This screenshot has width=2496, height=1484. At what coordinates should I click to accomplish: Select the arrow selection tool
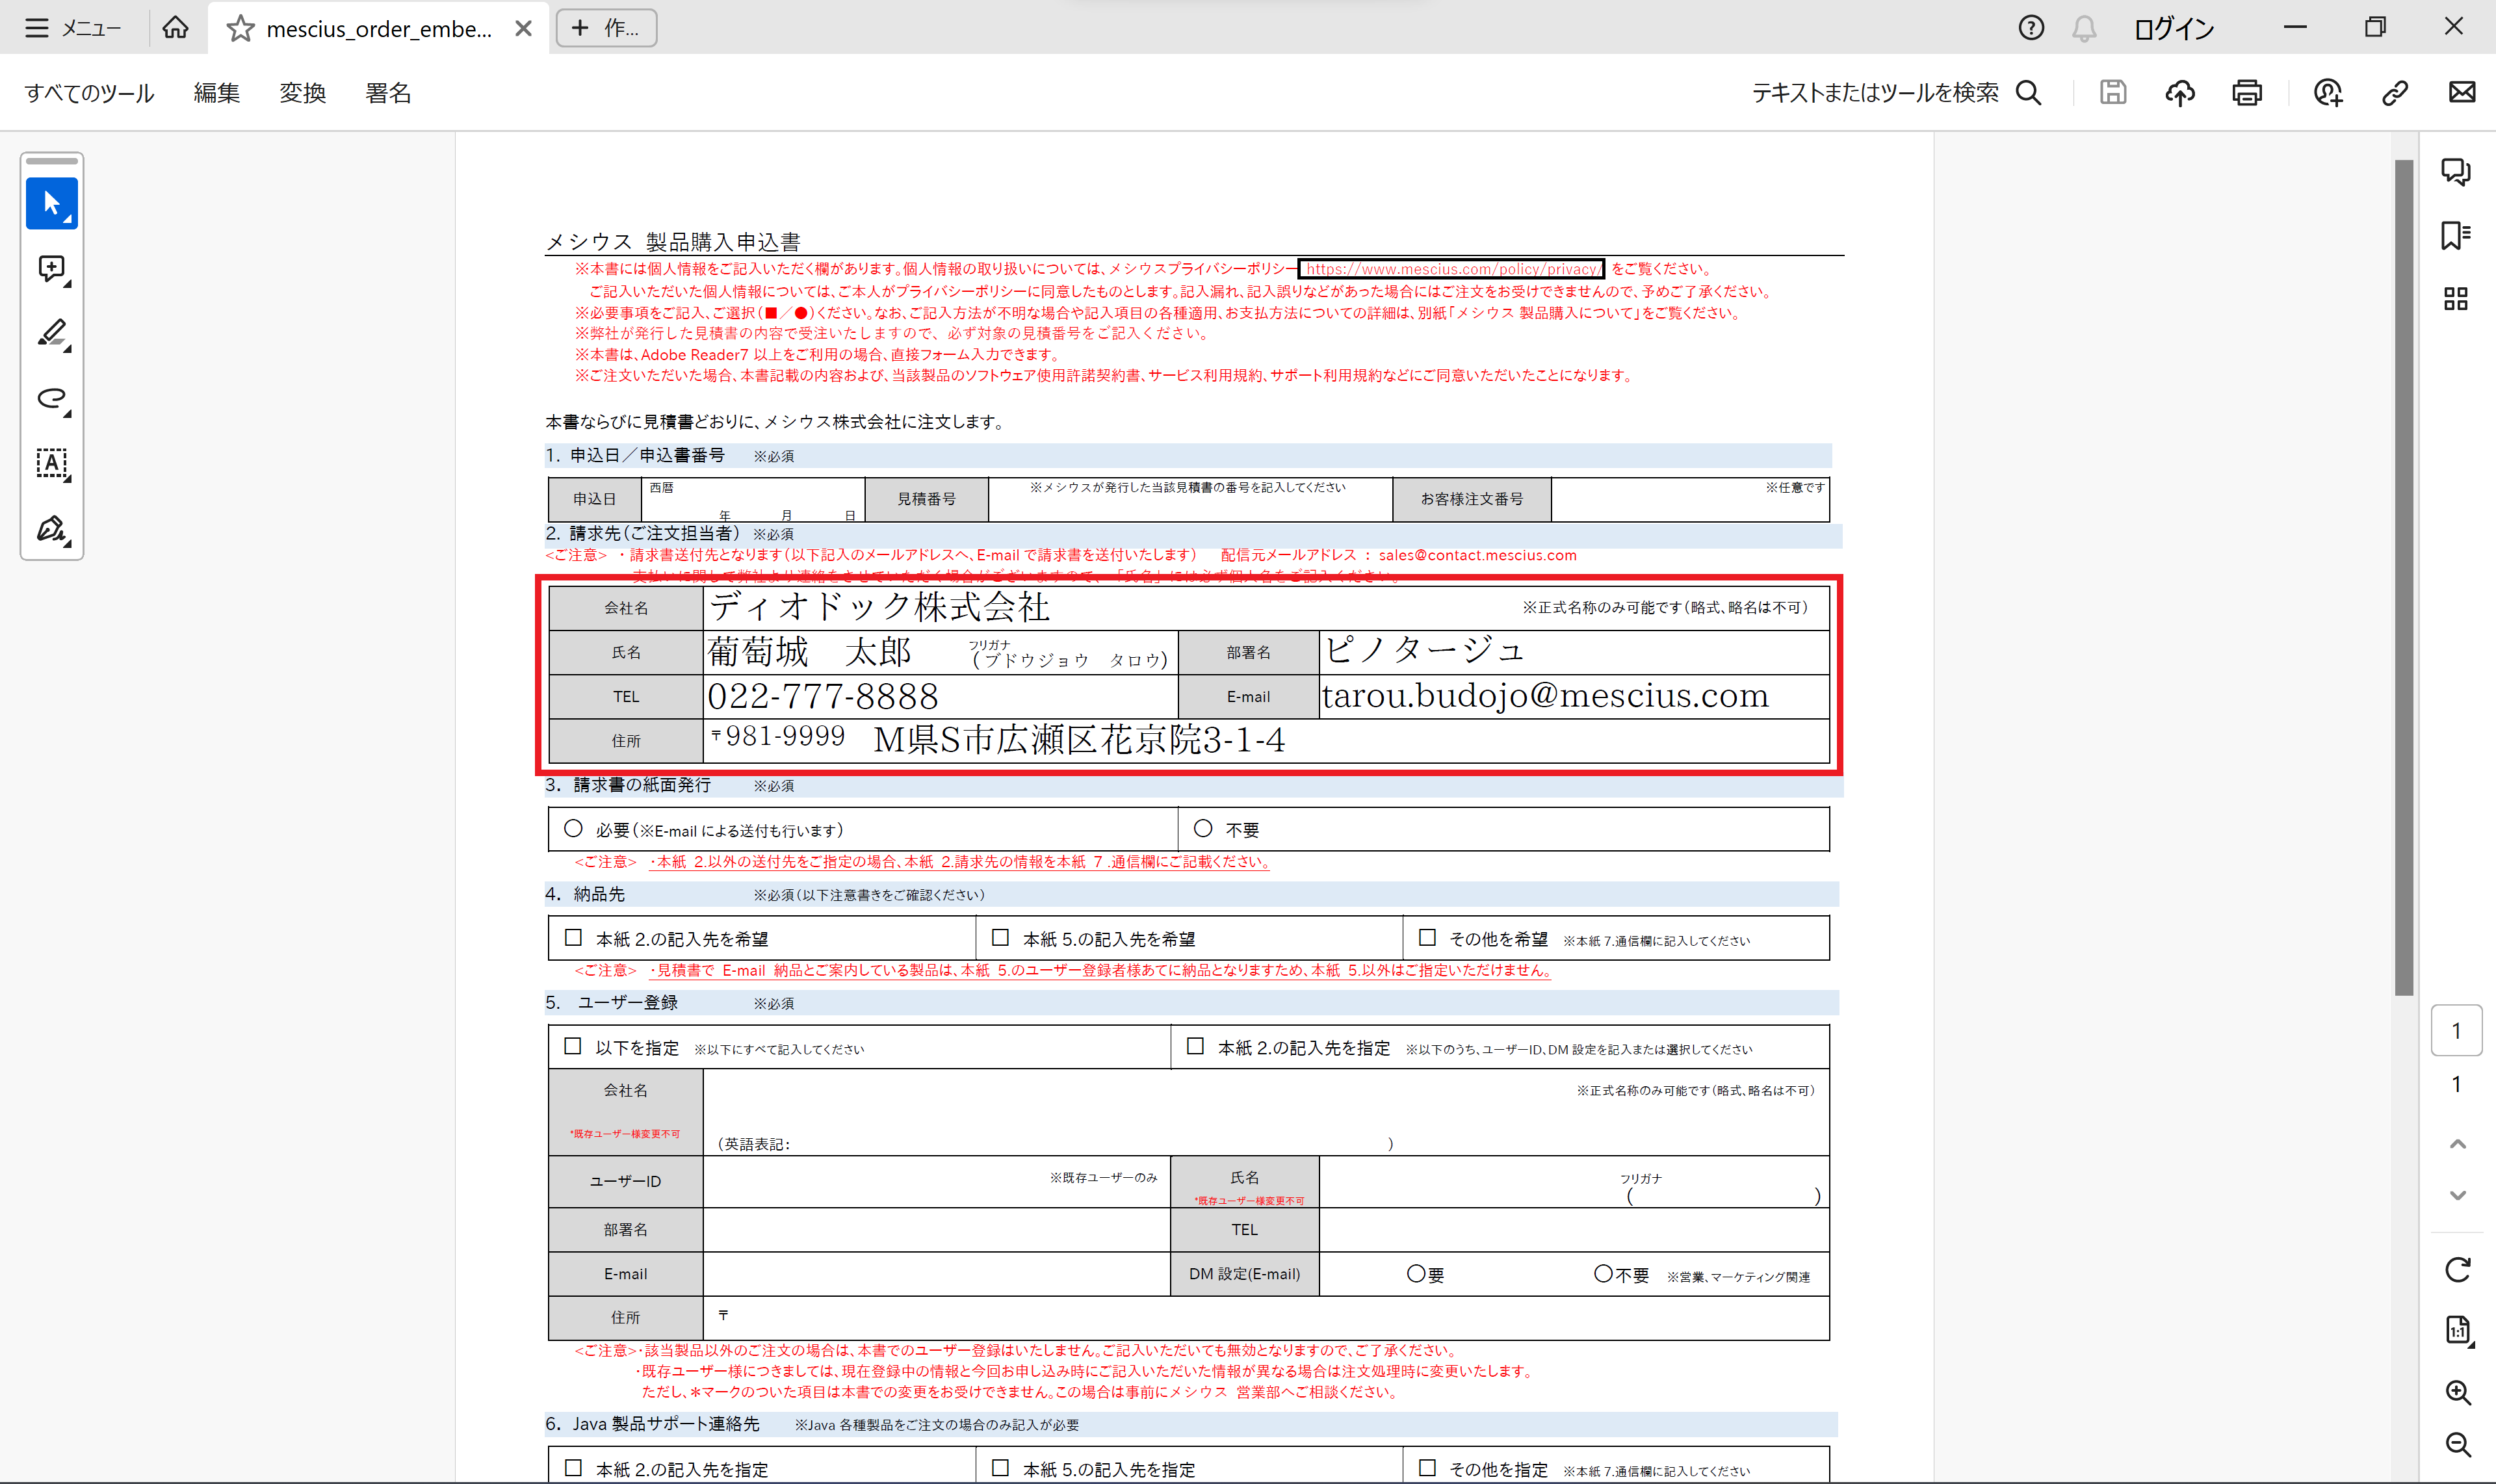(x=52, y=204)
